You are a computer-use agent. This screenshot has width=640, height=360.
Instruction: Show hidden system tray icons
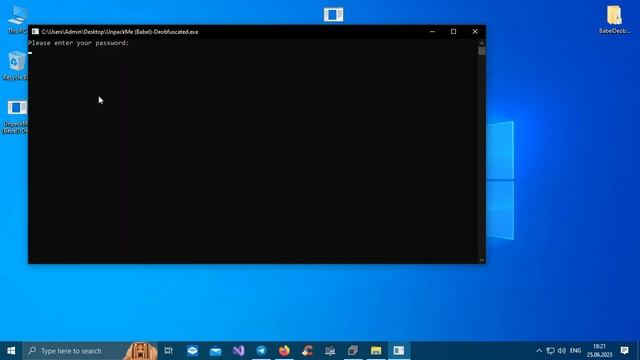pos(539,351)
